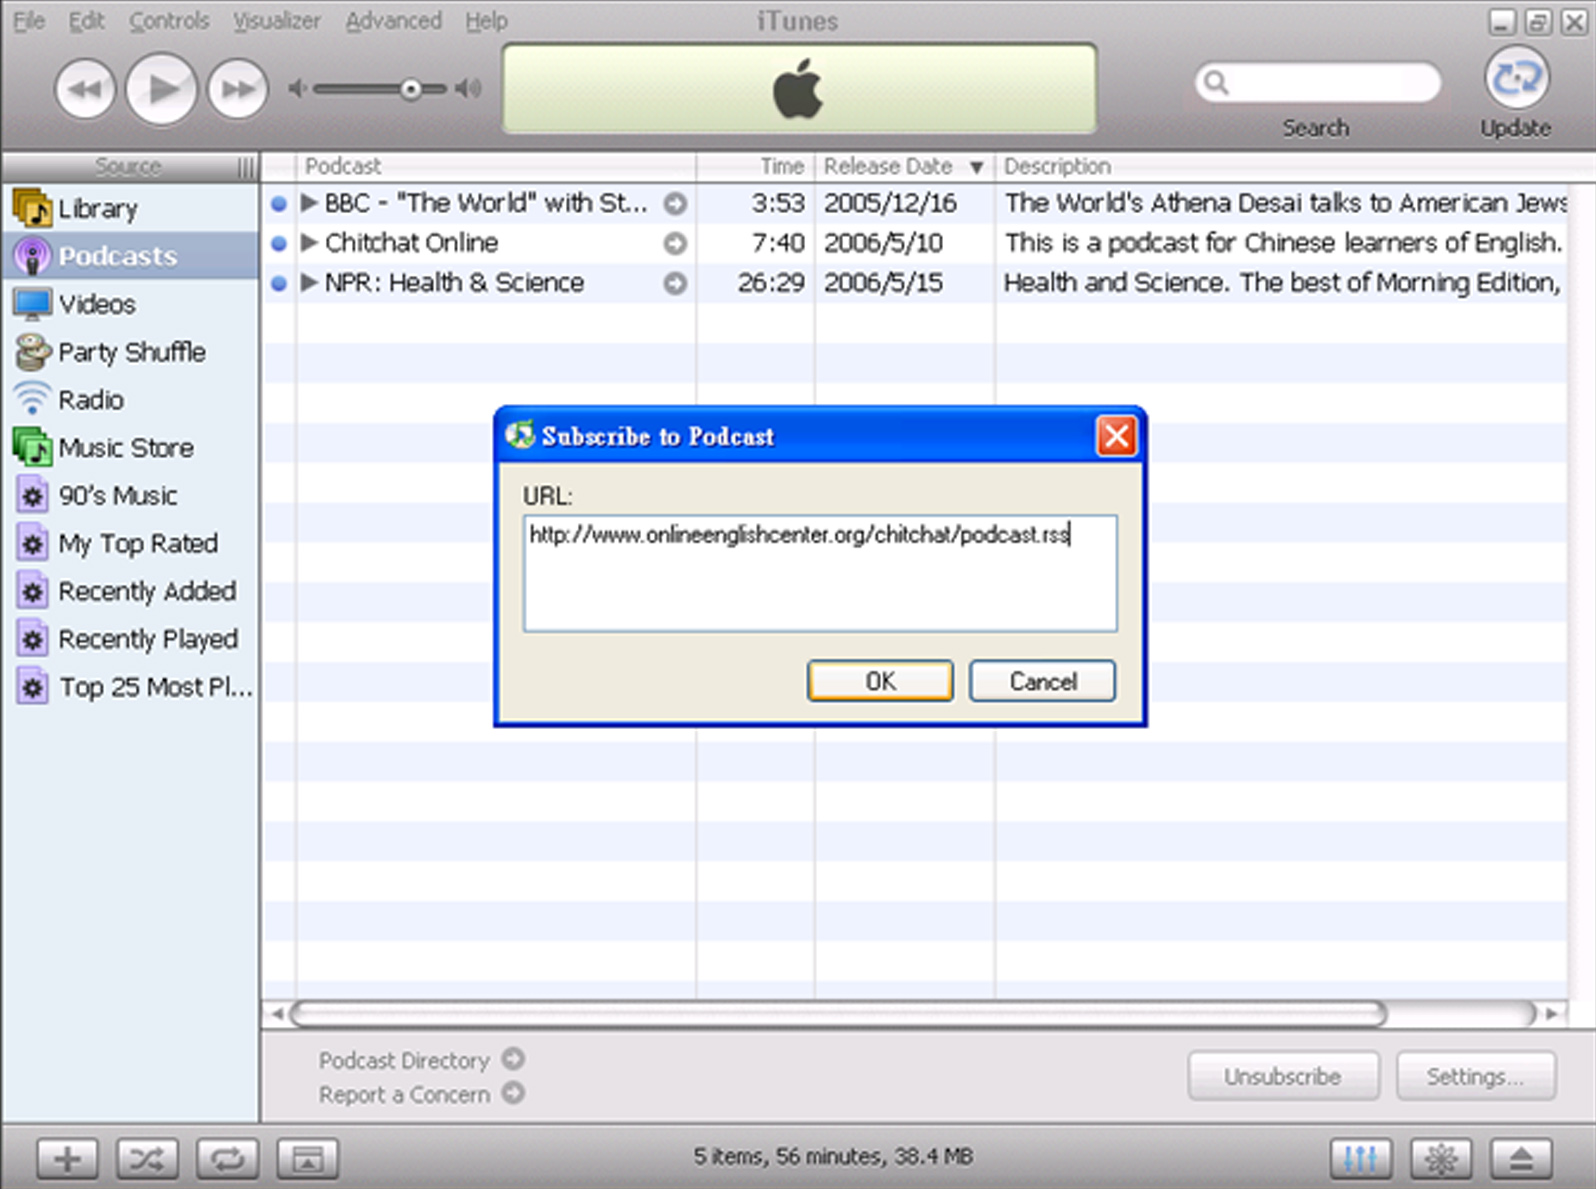Click the Source pane resize handle icon
Screen dimensions: 1596x1189
(245, 167)
